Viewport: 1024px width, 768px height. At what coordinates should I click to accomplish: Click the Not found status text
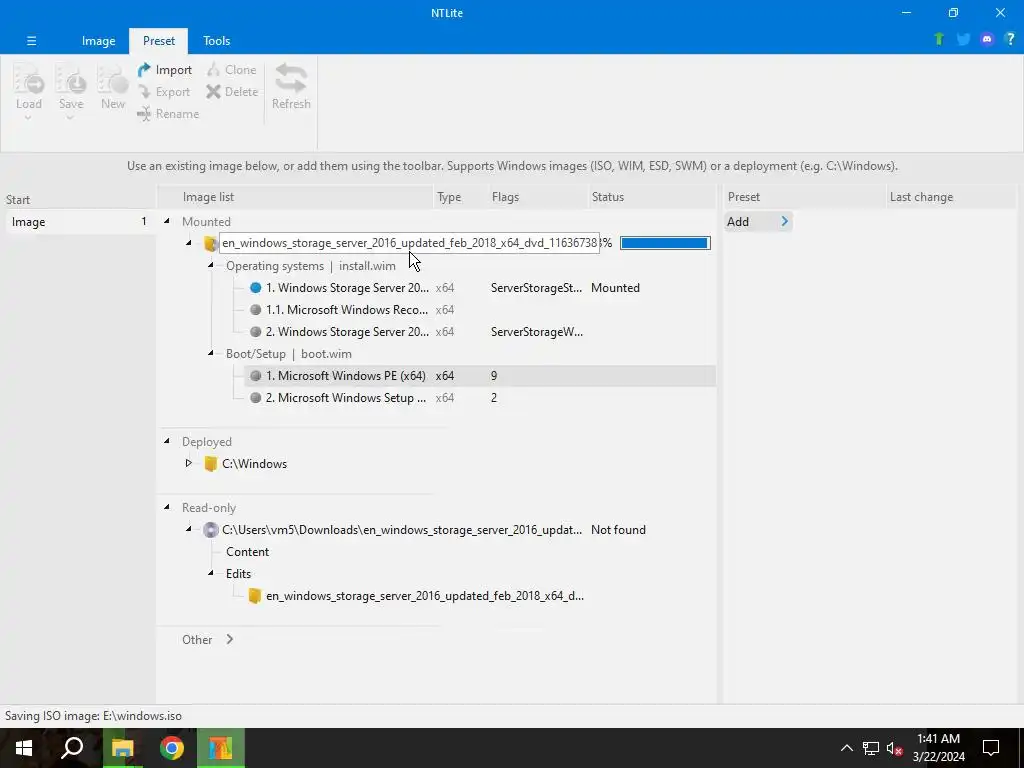618,530
